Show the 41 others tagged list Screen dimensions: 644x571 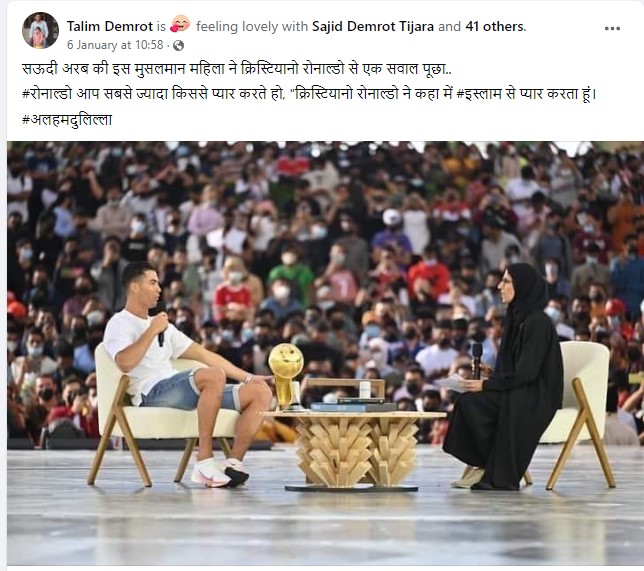tap(495, 27)
